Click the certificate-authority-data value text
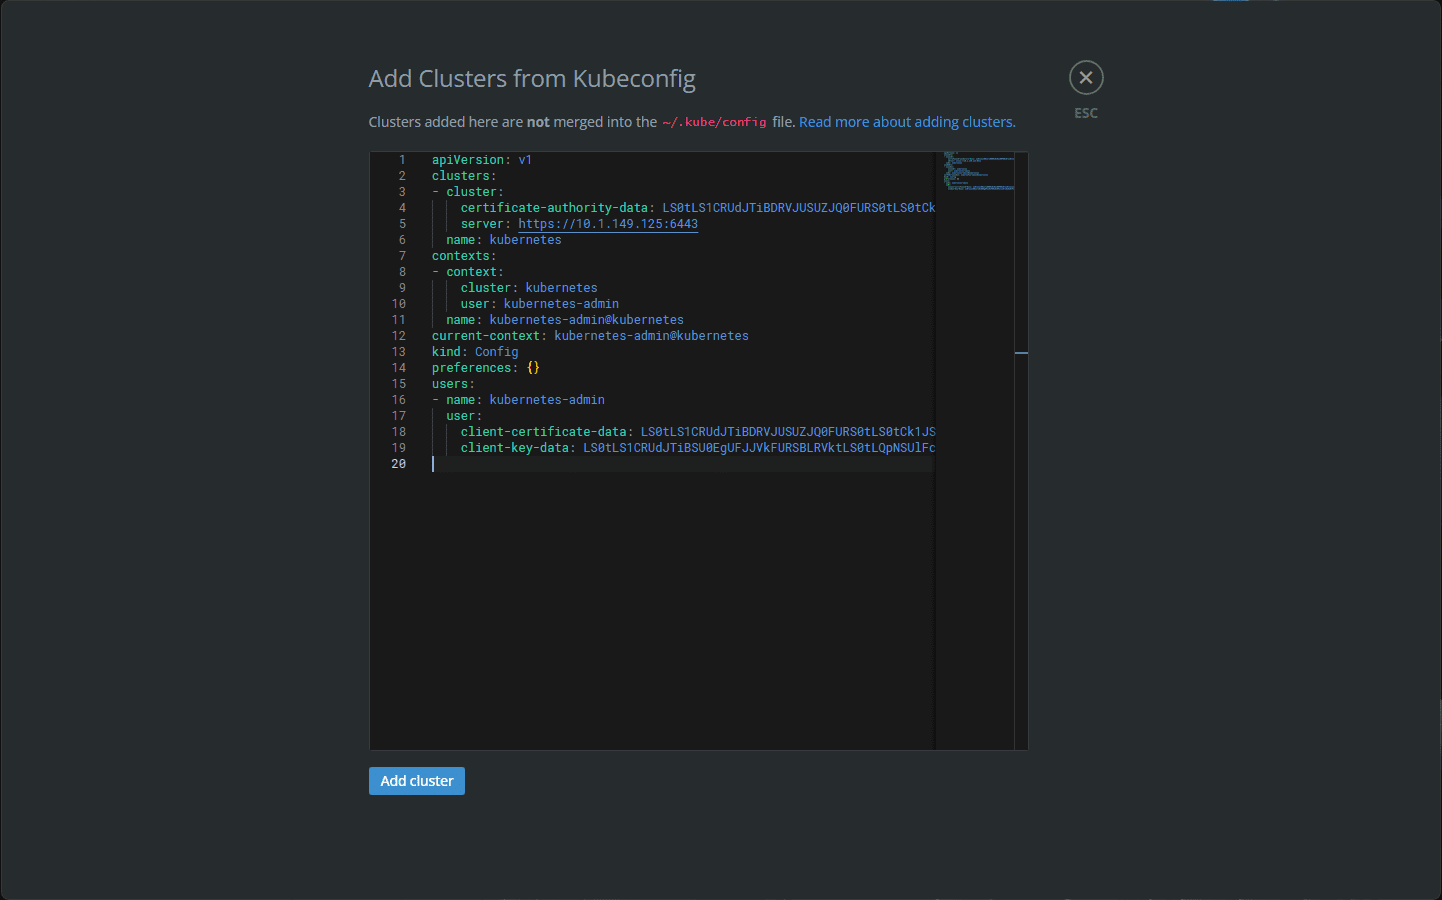The width and height of the screenshot is (1442, 900). click(x=798, y=208)
